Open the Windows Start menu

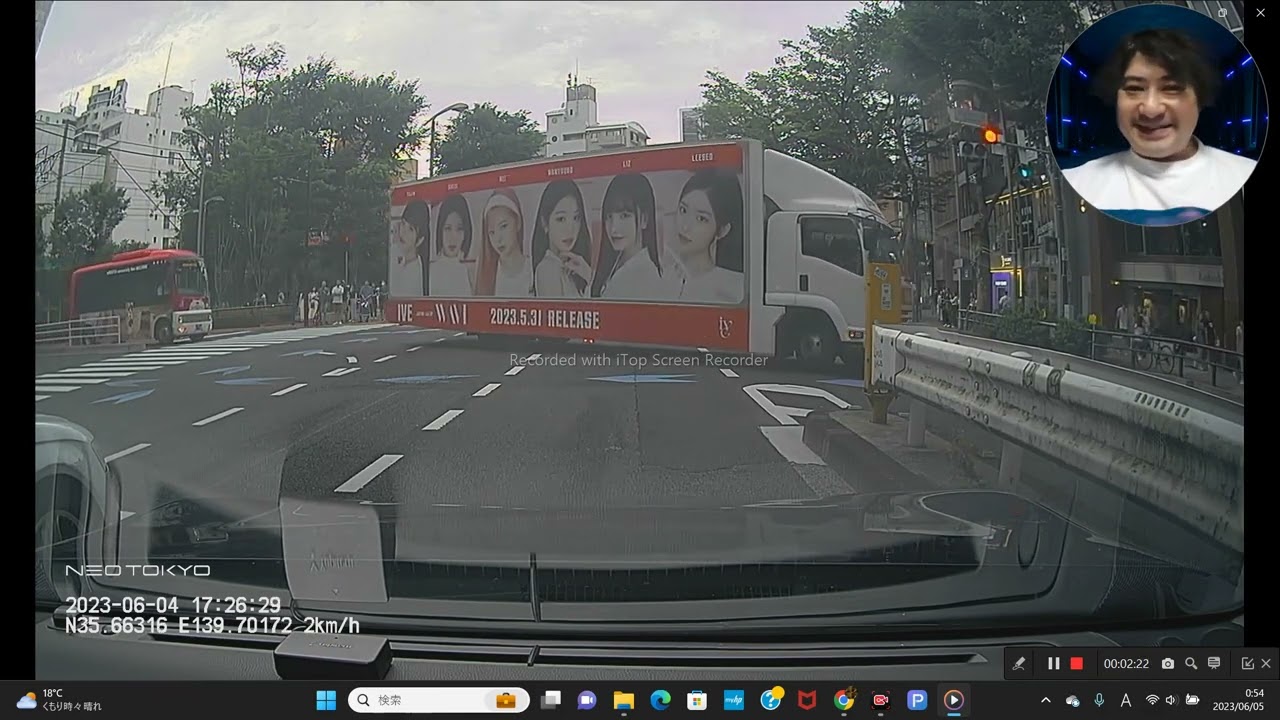click(x=326, y=700)
